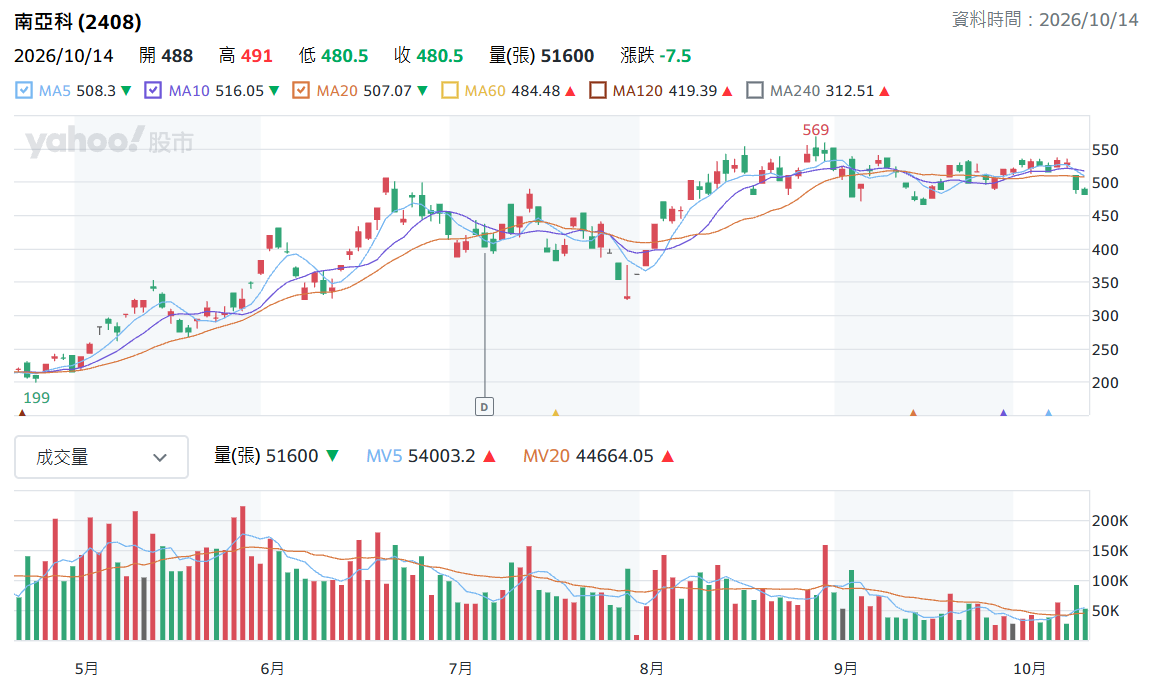
Task: Click the 10月 label on time axis
Action: point(1029,669)
